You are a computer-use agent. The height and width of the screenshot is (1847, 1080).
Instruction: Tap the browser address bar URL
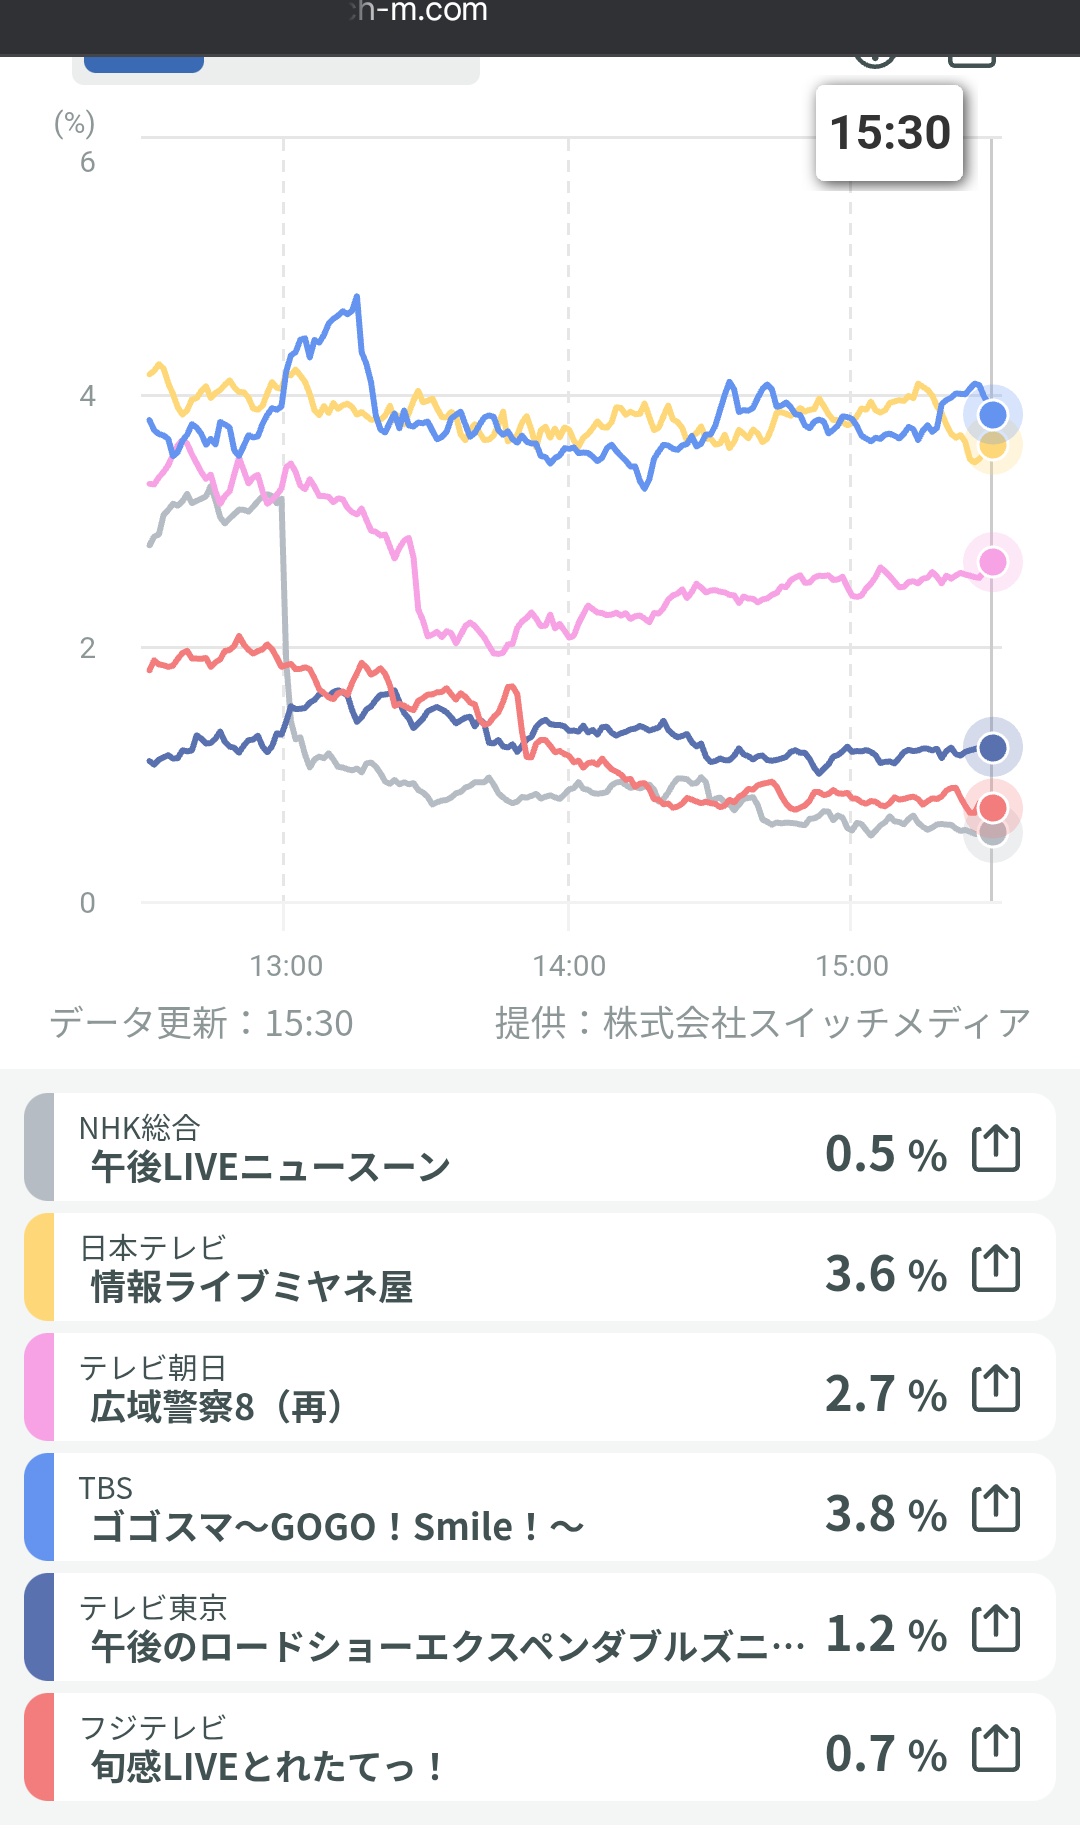point(420,12)
